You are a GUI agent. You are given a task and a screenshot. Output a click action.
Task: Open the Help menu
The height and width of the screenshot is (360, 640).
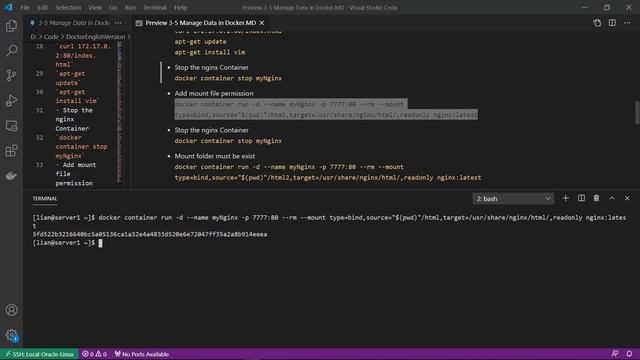click(x=180, y=7)
